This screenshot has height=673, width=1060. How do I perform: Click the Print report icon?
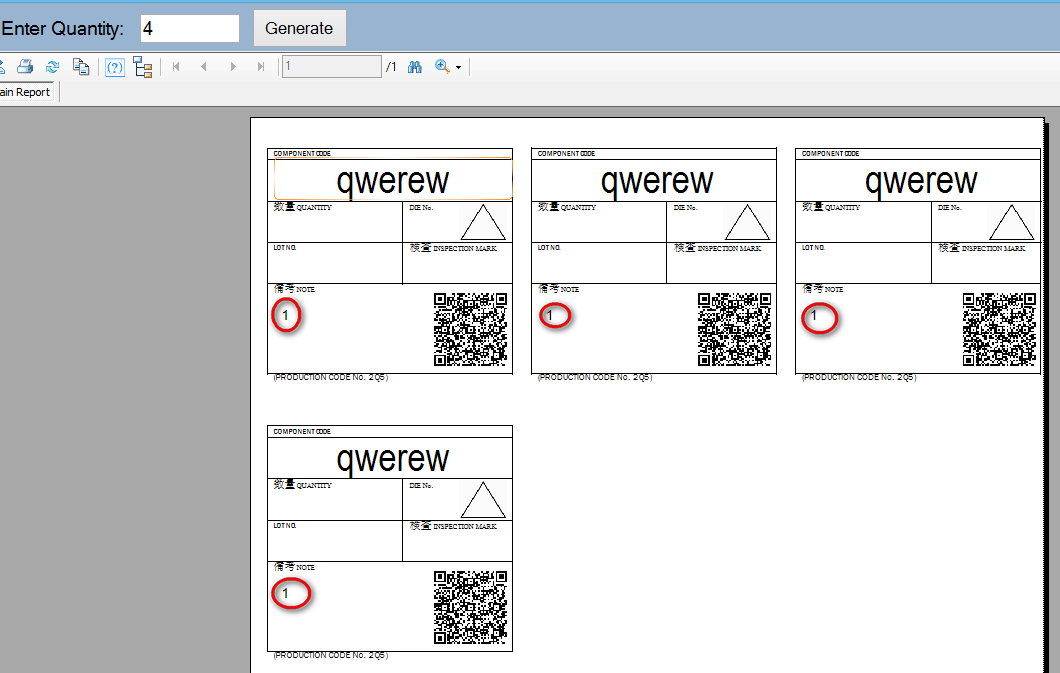pyautogui.click(x=25, y=66)
